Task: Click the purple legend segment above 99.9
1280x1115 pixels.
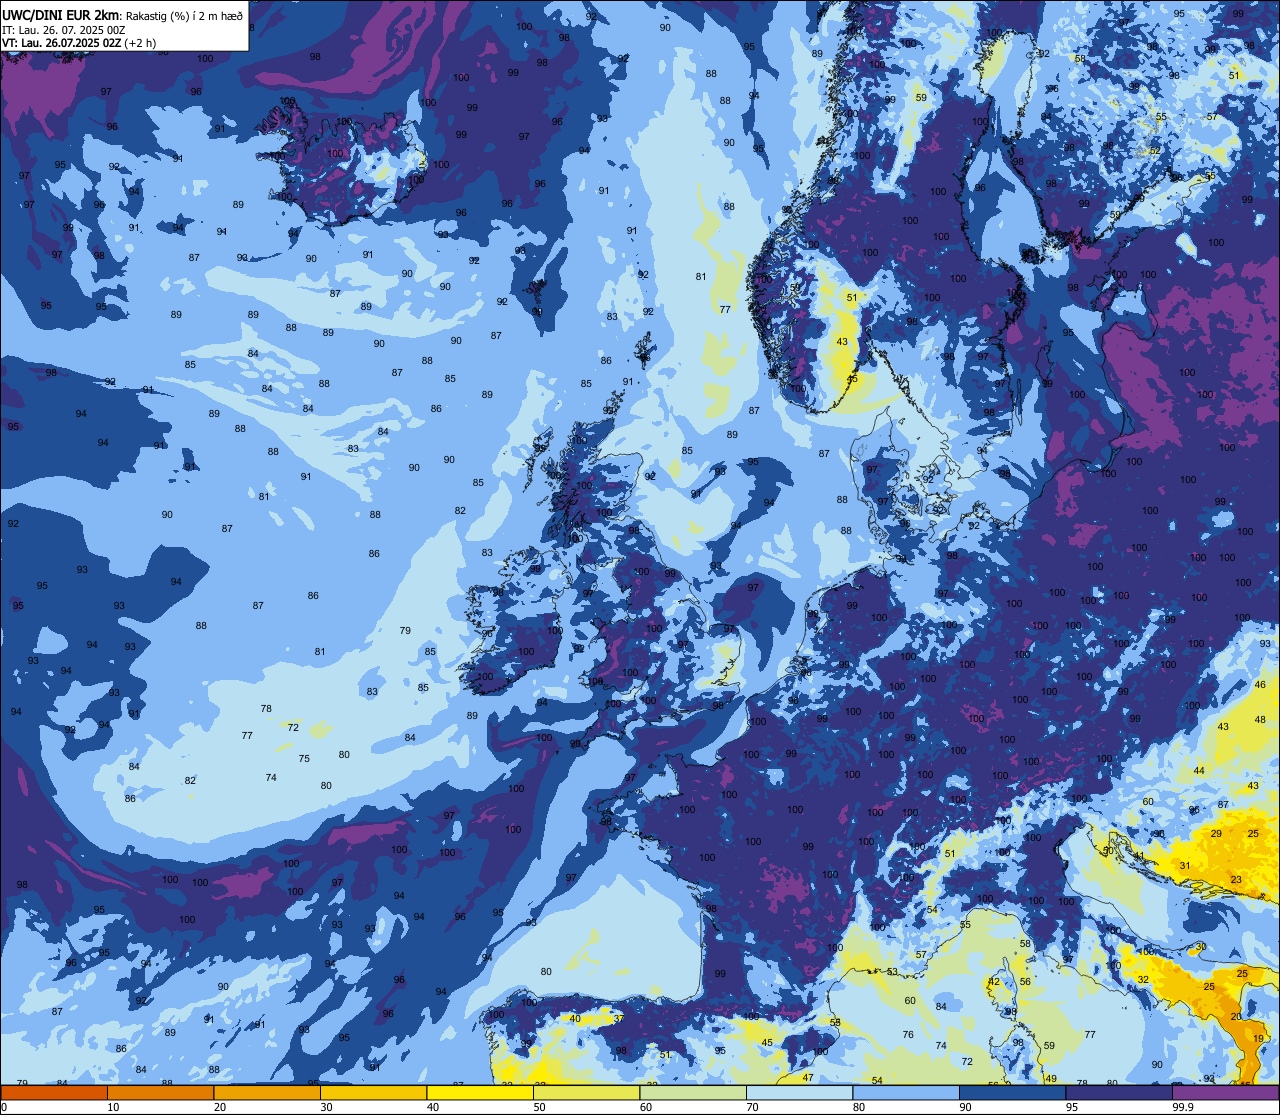Action: point(1225,1092)
